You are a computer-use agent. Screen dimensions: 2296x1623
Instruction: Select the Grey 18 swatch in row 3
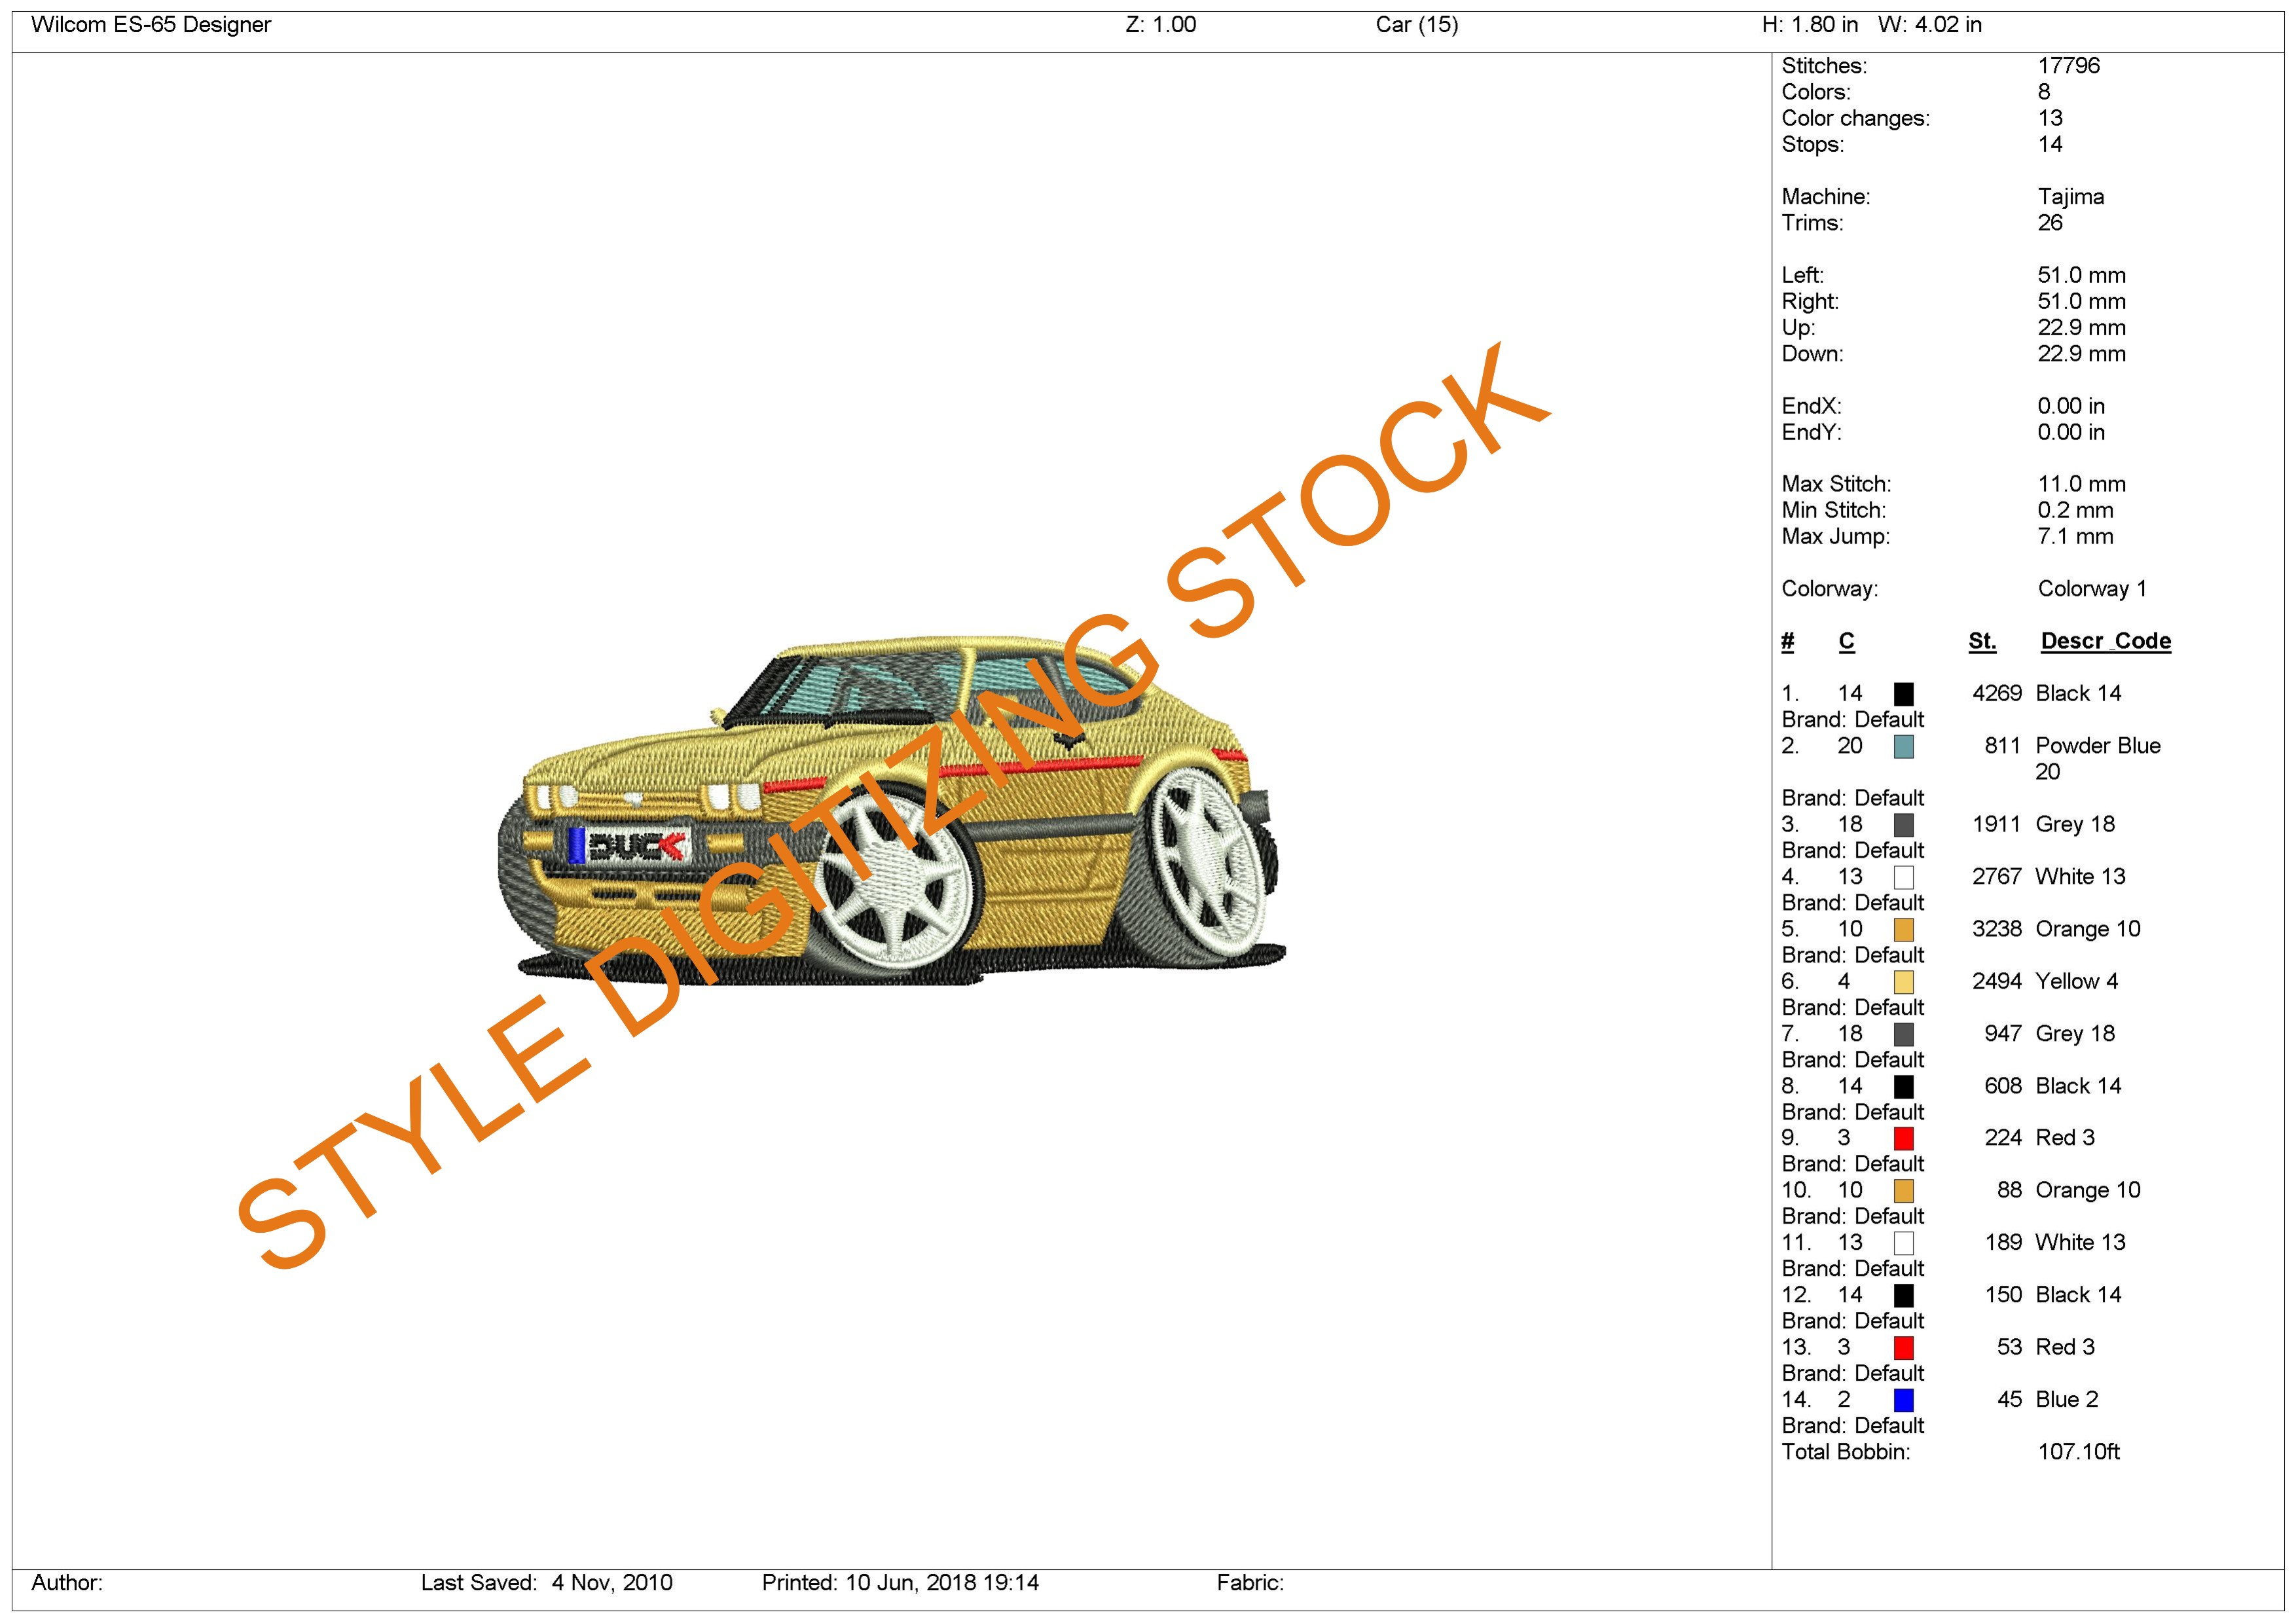point(1903,825)
